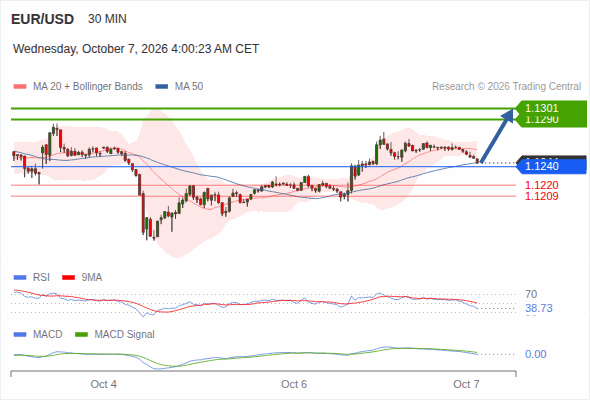Click the MACD Signal legend label
The height and width of the screenshot is (400, 590).
pyautogui.click(x=125, y=334)
